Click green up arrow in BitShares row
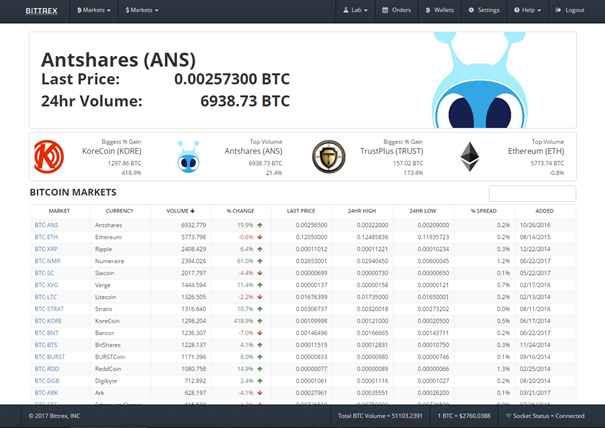Screen dimensions: 605x428 point(260,345)
